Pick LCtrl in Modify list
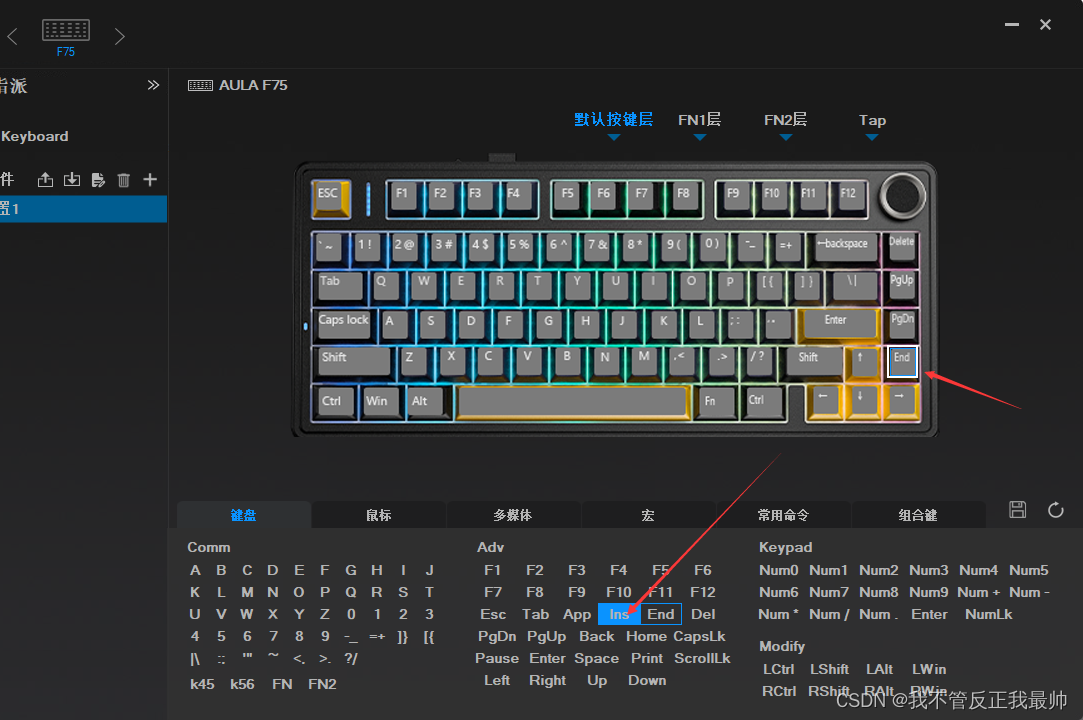 pyautogui.click(x=778, y=669)
